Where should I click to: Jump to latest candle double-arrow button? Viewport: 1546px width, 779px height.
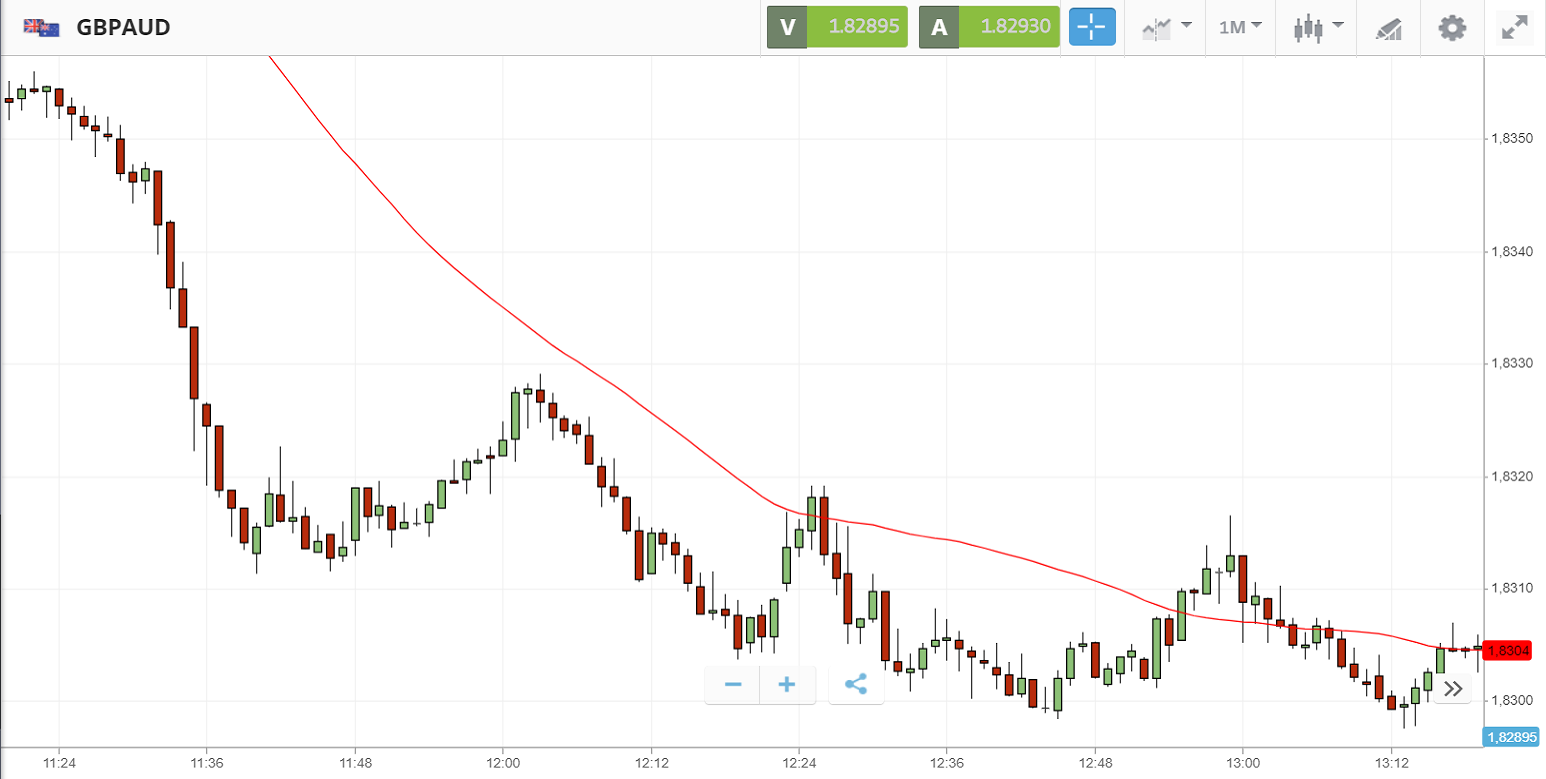1453,688
